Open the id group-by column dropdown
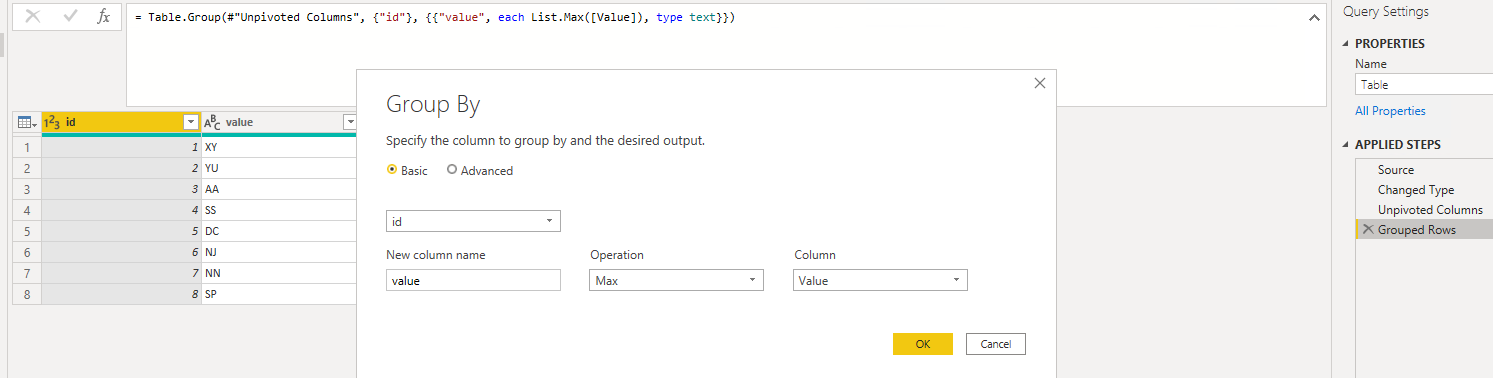 (473, 221)
